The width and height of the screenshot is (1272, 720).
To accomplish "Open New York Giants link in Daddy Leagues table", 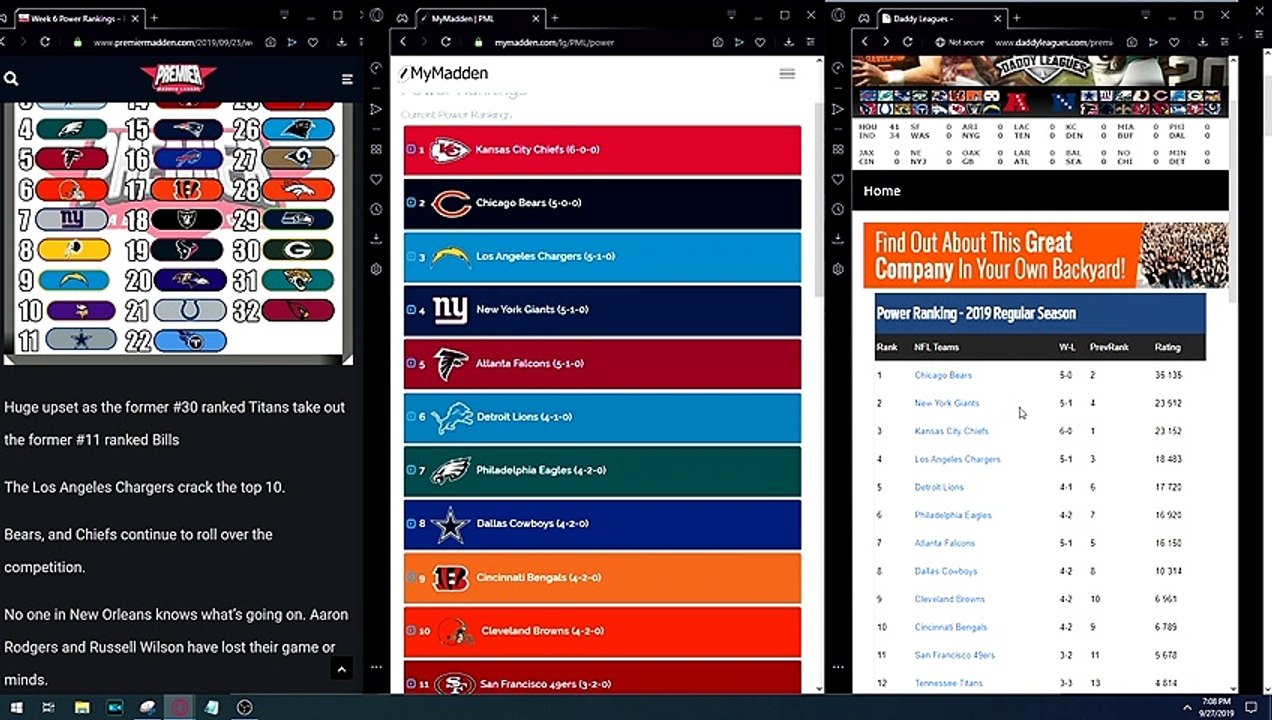I will [x=947, y=403].
